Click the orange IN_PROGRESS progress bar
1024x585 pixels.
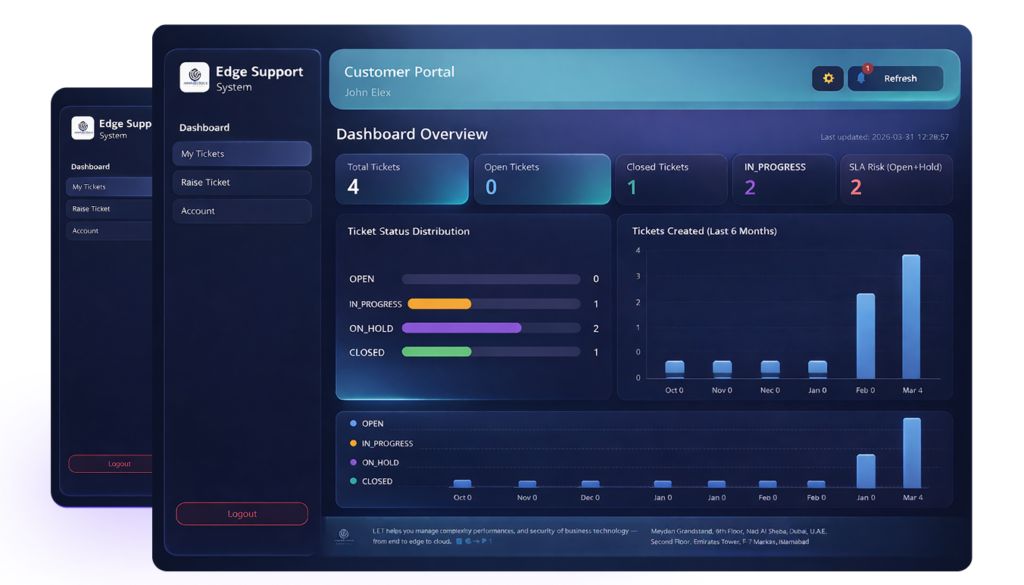[440, 304]
